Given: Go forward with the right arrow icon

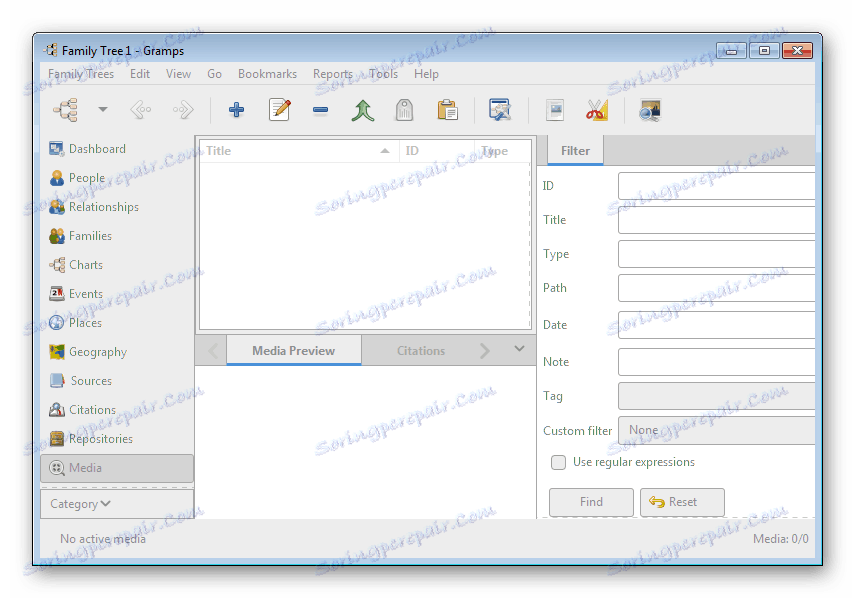Looking at the screenshot, I should 183,110.
